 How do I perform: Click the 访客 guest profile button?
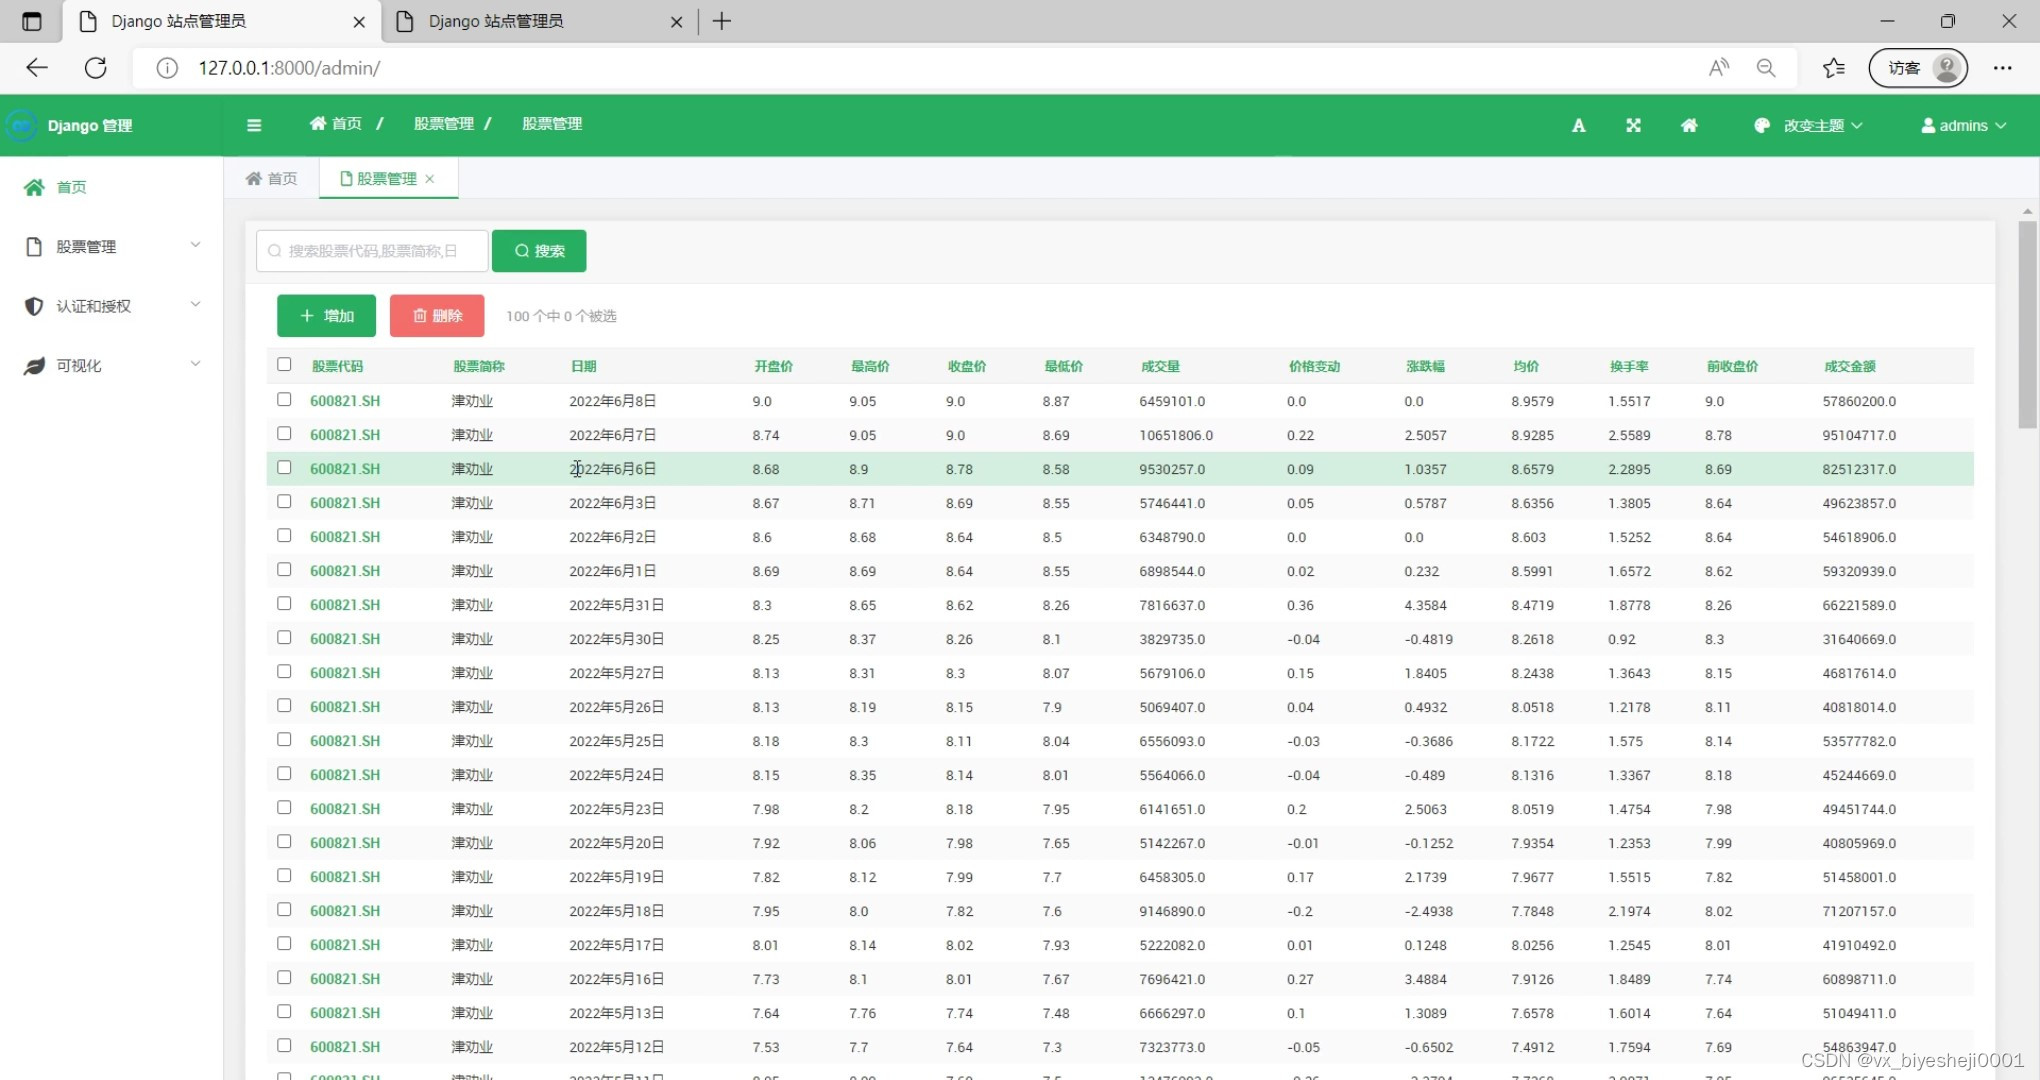[x=1918, y=68]
